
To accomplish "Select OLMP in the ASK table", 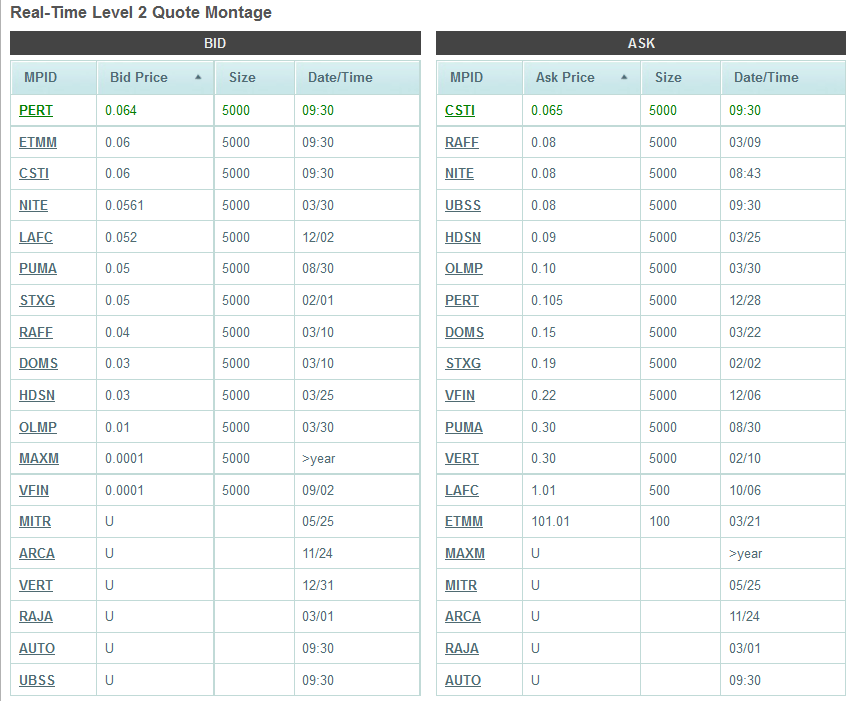I will click(464, 269).
